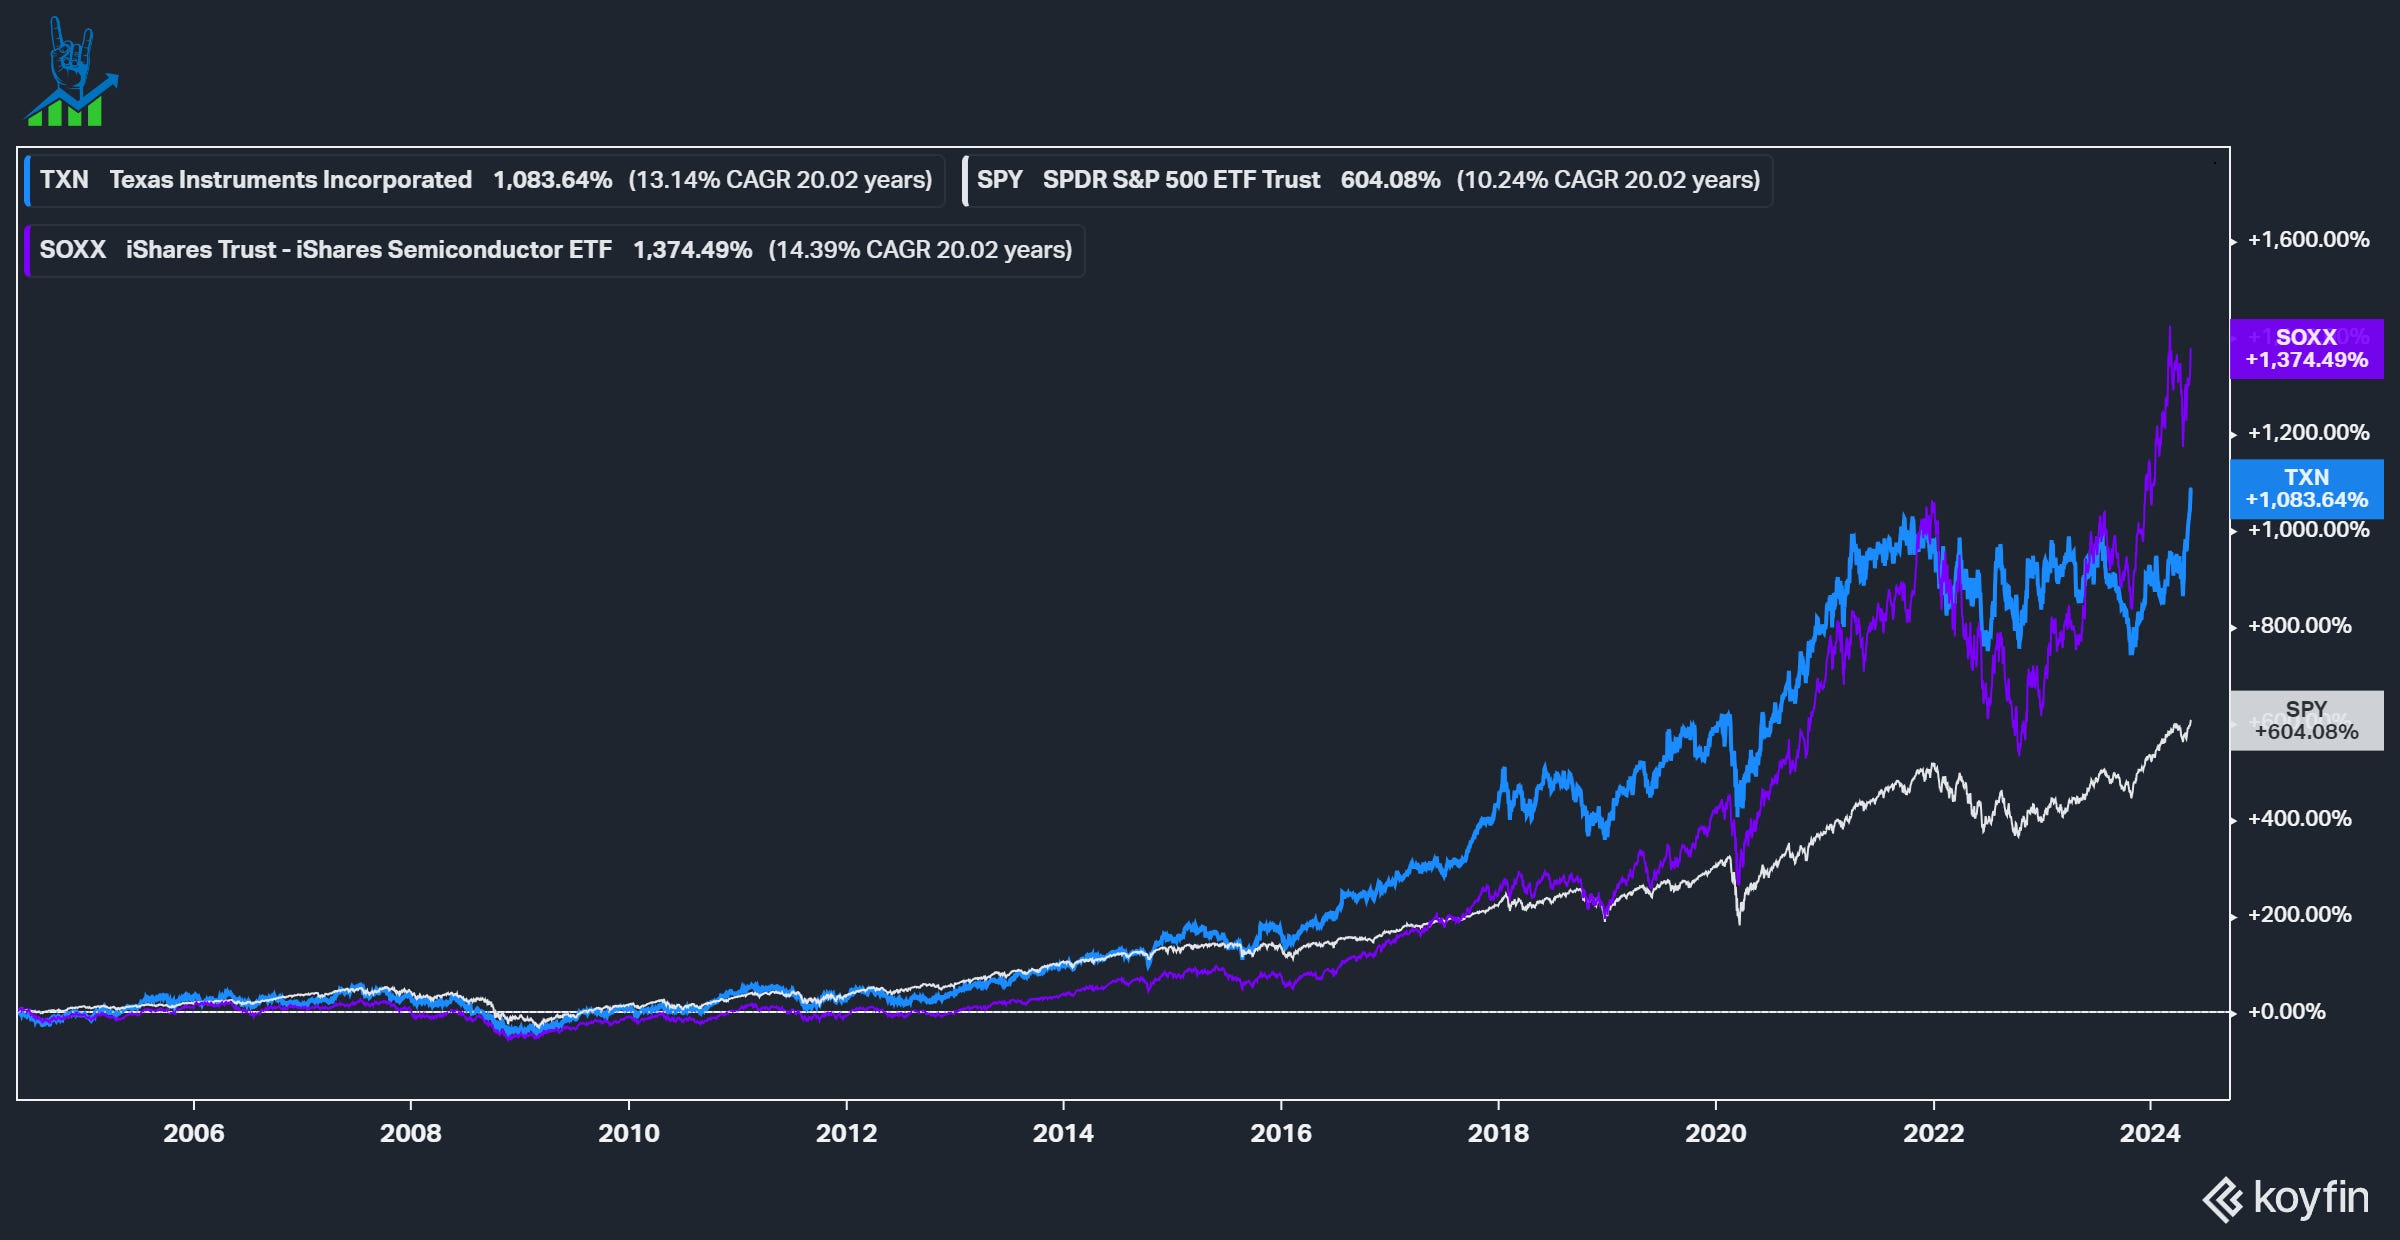Click the +400.00% y-axis label
The height and width of the screenshot is (1240, 2400).
(x=2299, y=819)
